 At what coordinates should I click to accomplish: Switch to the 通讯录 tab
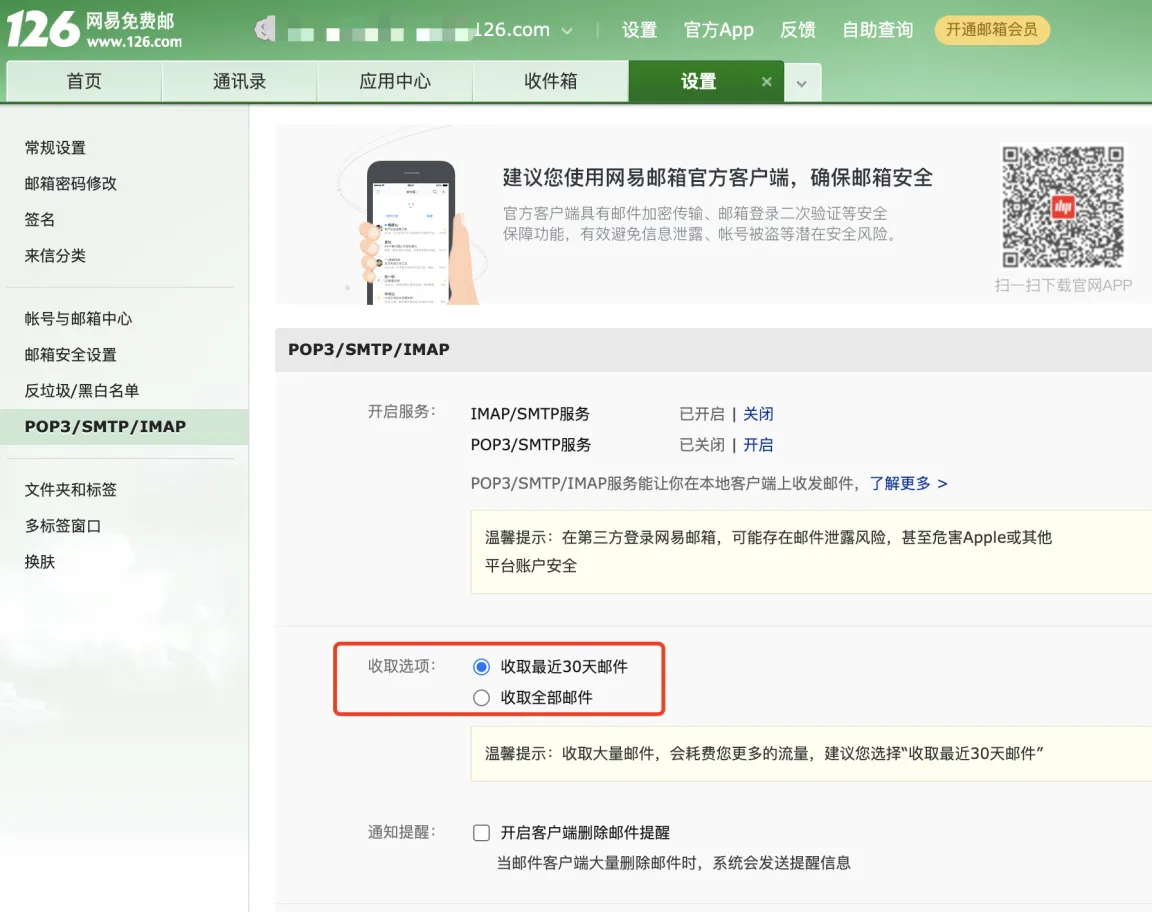click(x=240, y=82)
